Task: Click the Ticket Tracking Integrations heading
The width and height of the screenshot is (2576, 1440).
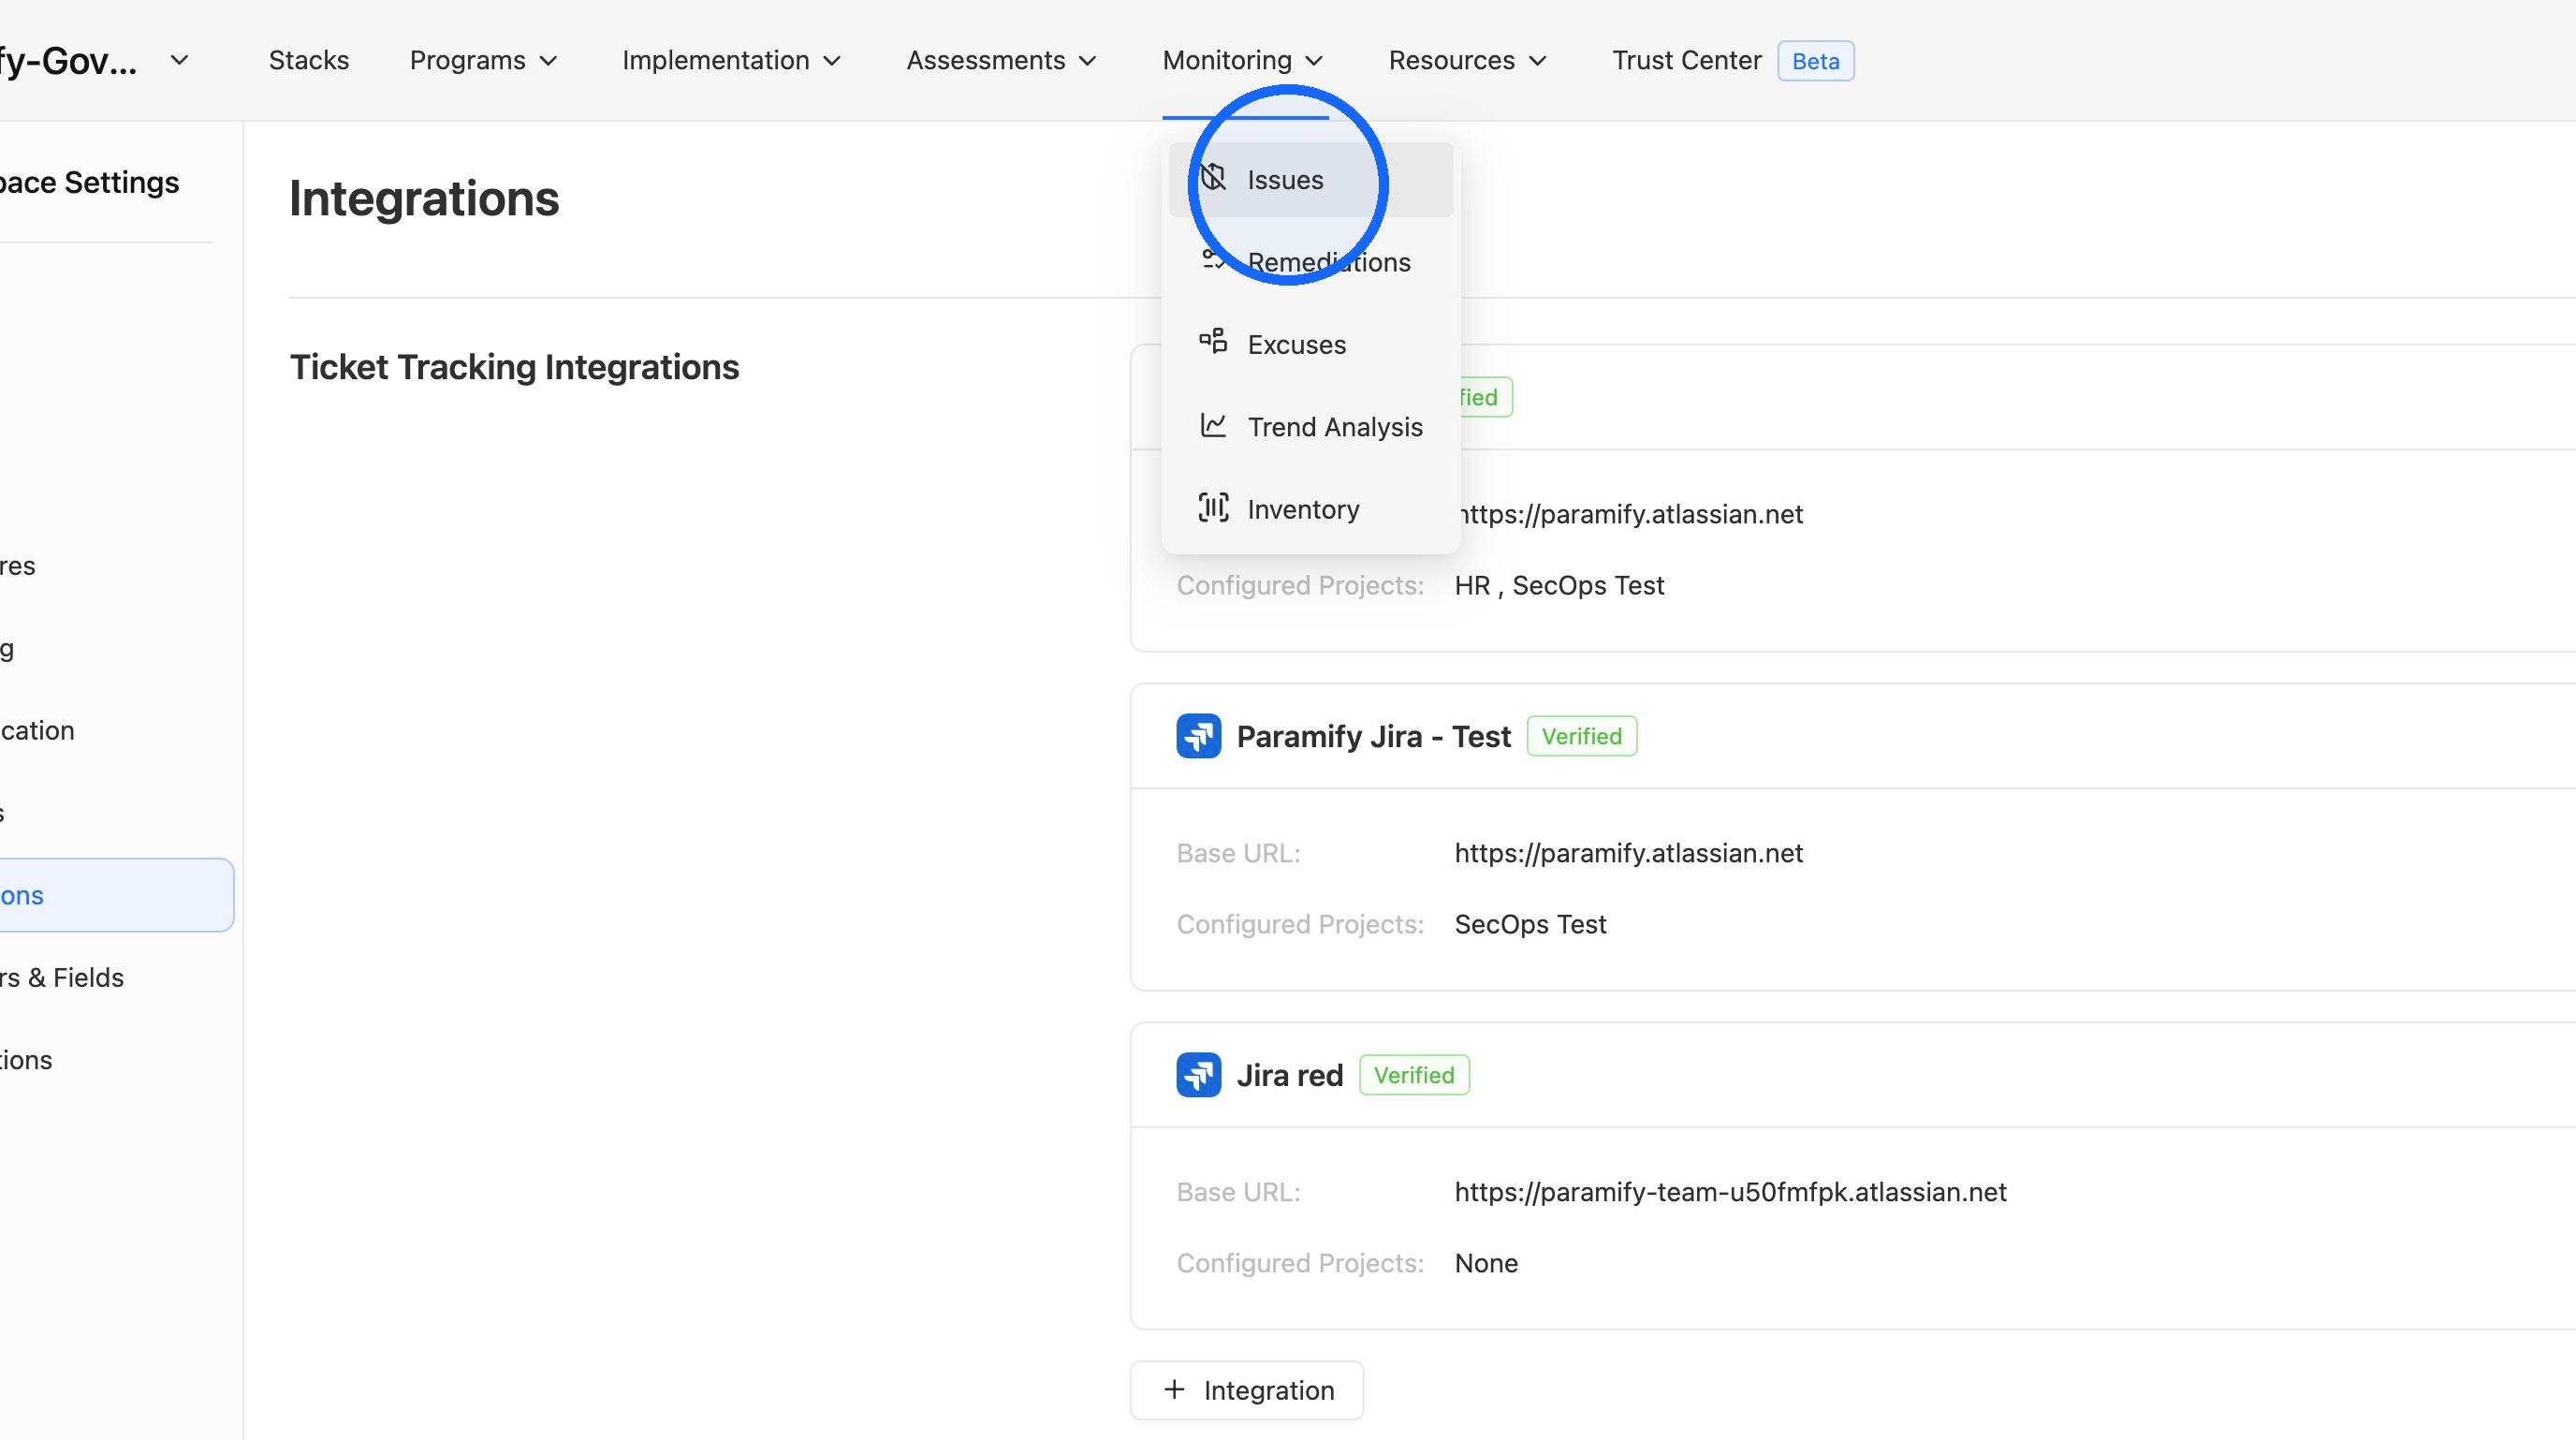Action: click(514, 367)
